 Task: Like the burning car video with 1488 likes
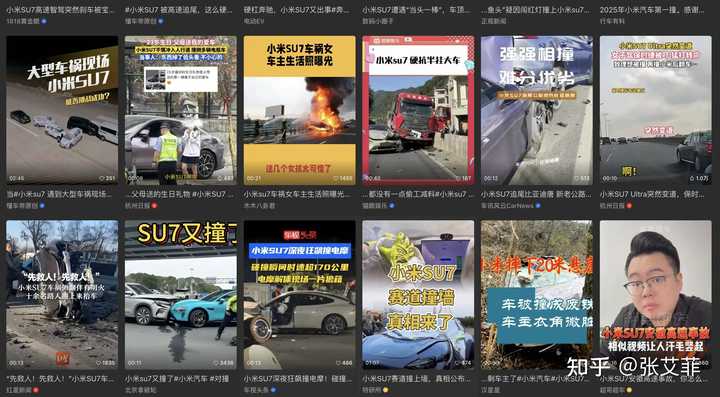point(336,179)
